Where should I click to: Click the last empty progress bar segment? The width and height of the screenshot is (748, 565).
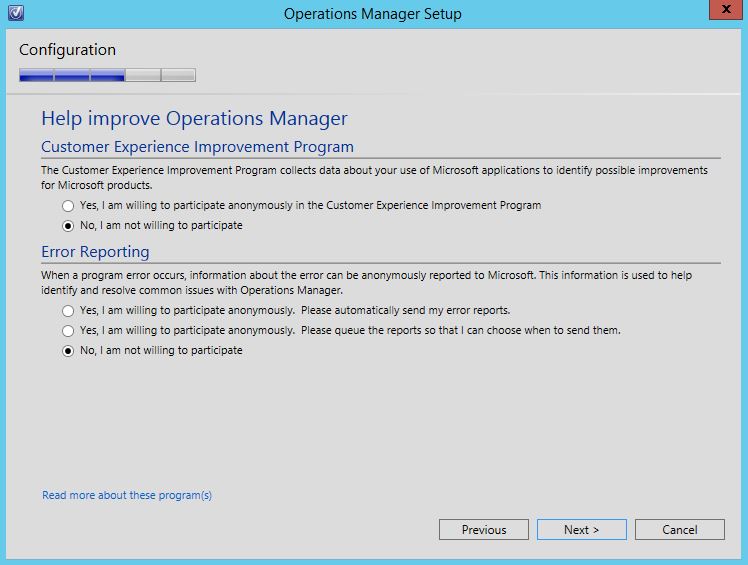[x=178, y=75]
